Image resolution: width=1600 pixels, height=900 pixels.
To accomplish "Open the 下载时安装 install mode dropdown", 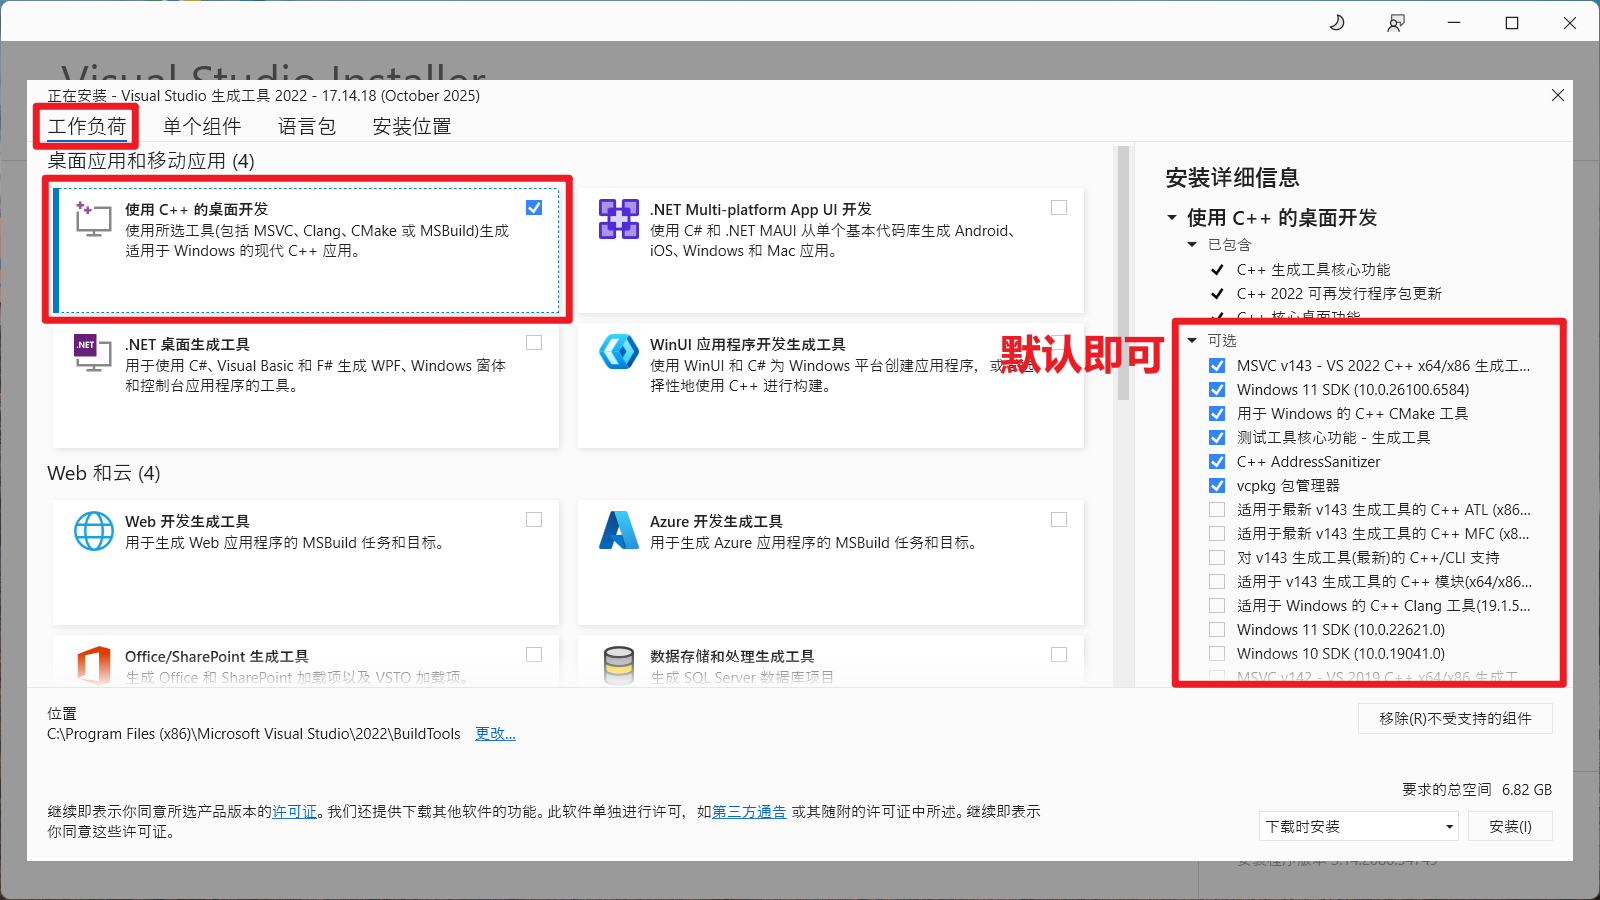I will [1358, 827].
